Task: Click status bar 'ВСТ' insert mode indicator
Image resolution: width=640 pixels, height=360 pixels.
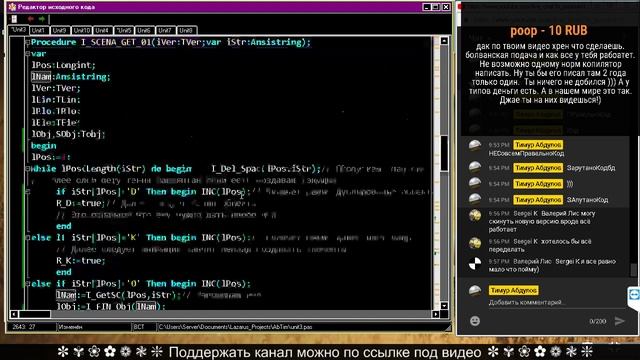Action: point(139,327)
